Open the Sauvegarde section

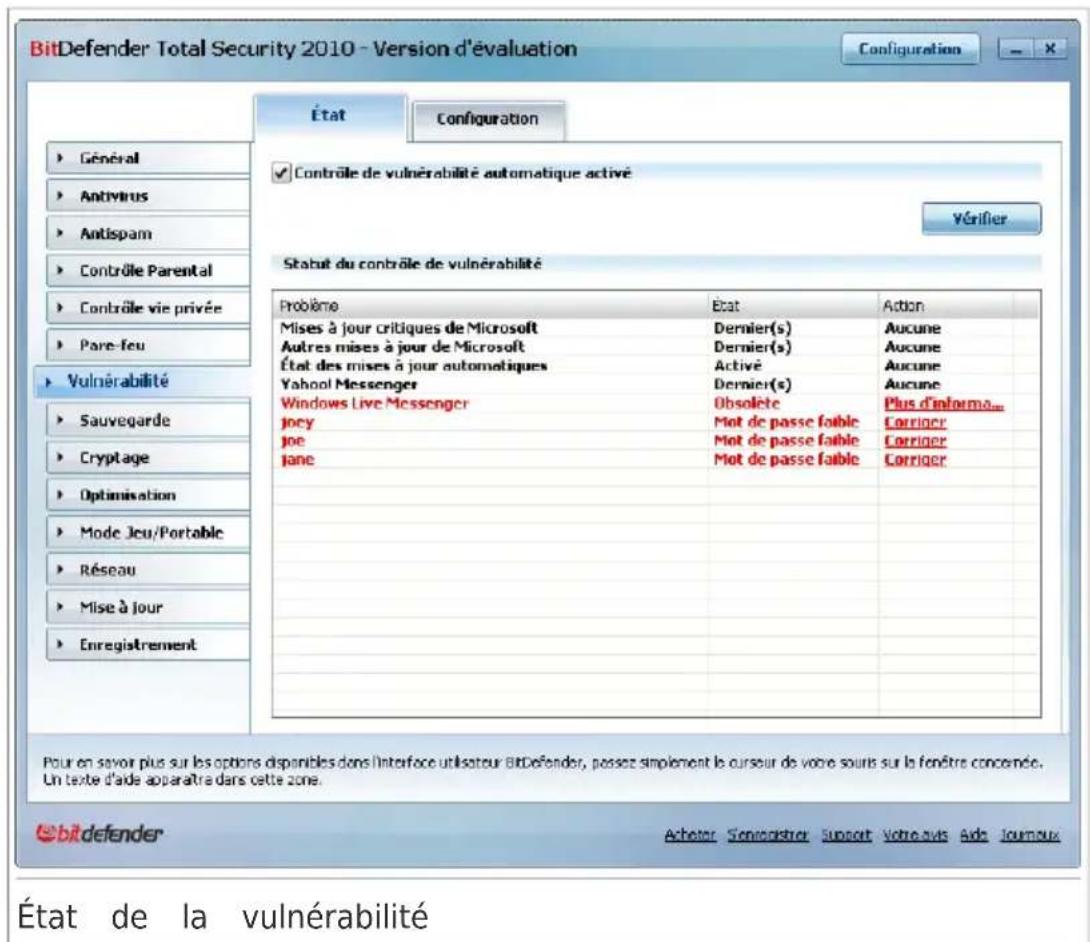click(148, 420)
